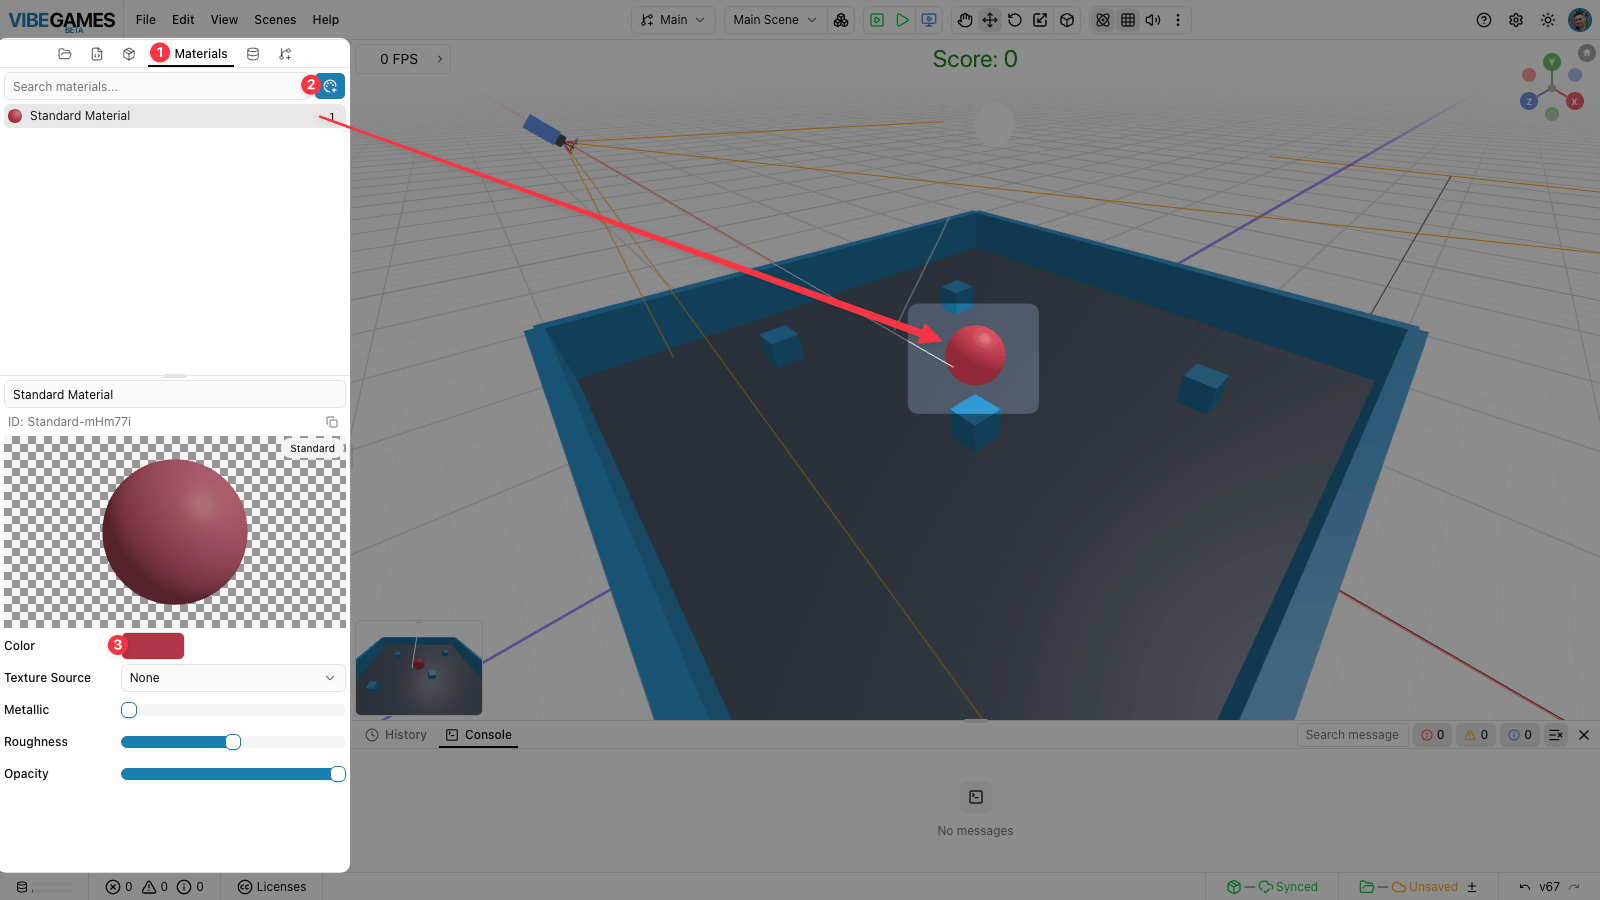This screenshot has width=1600, height=900.
Task: Switch to the Materials tab
Action: point(191,54)
